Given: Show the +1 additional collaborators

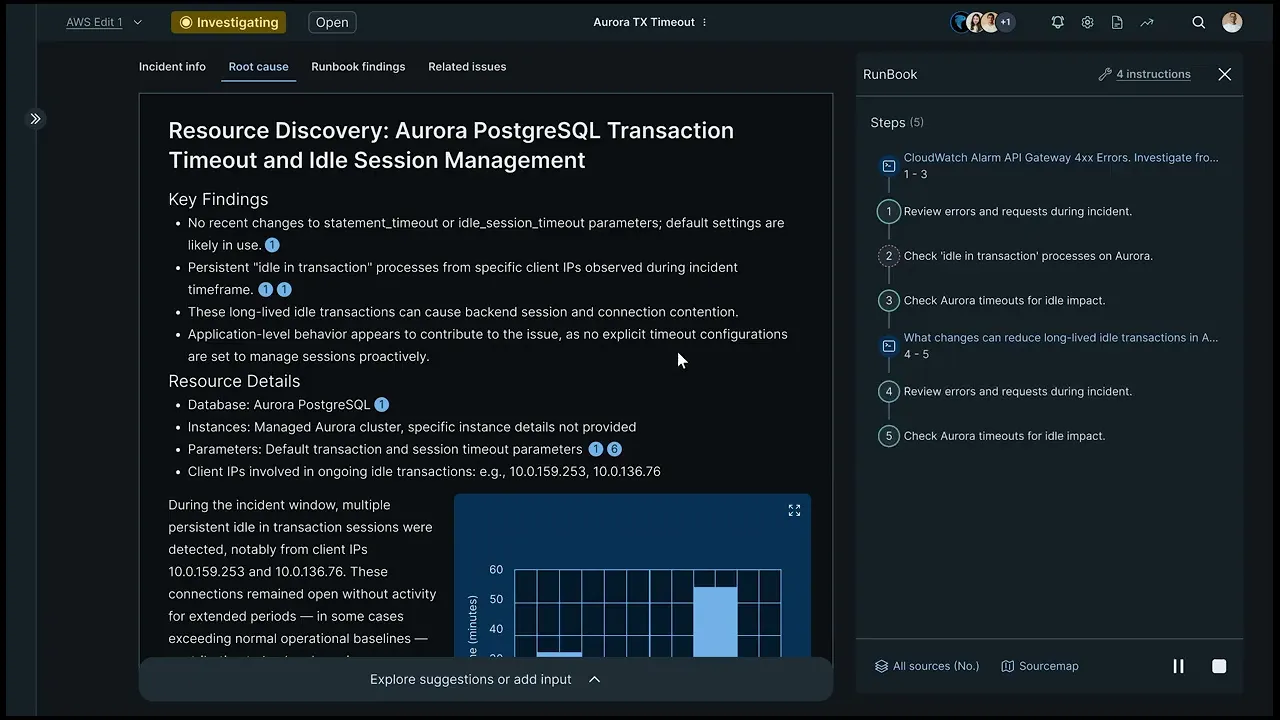Looking at the screenshot, I should pyautogui.click(x=1006, y=22).
